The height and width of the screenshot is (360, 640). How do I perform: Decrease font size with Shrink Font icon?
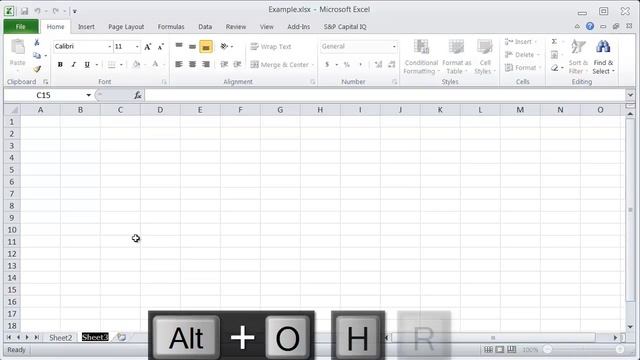point(161,47)
